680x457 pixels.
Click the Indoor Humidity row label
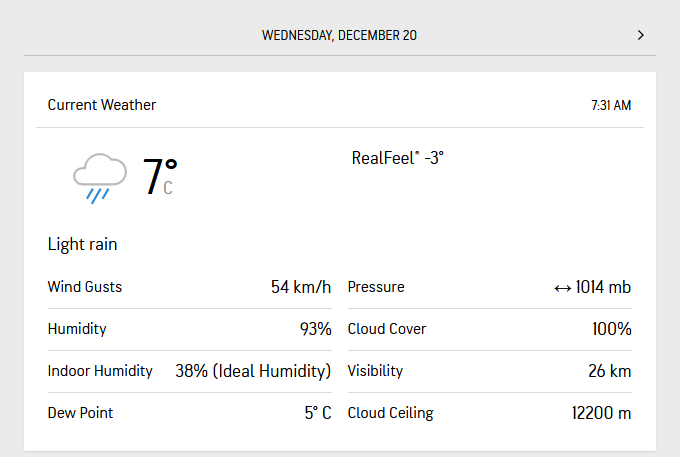pyautogui.click(x=100, y=371)
